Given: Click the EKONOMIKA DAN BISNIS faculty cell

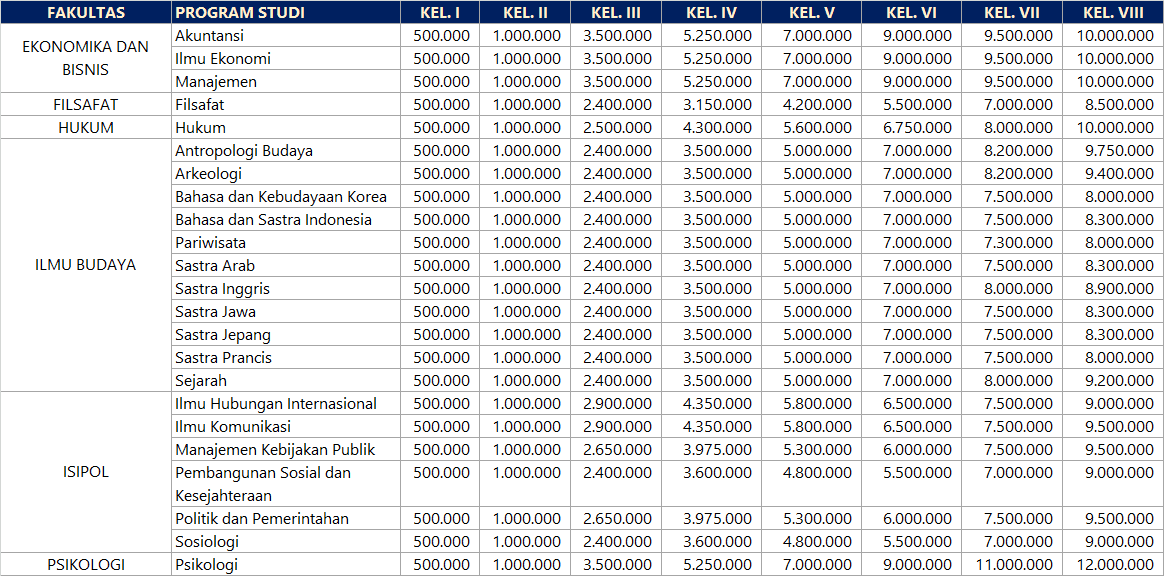Looking at the screenshot, I should 85,58.
